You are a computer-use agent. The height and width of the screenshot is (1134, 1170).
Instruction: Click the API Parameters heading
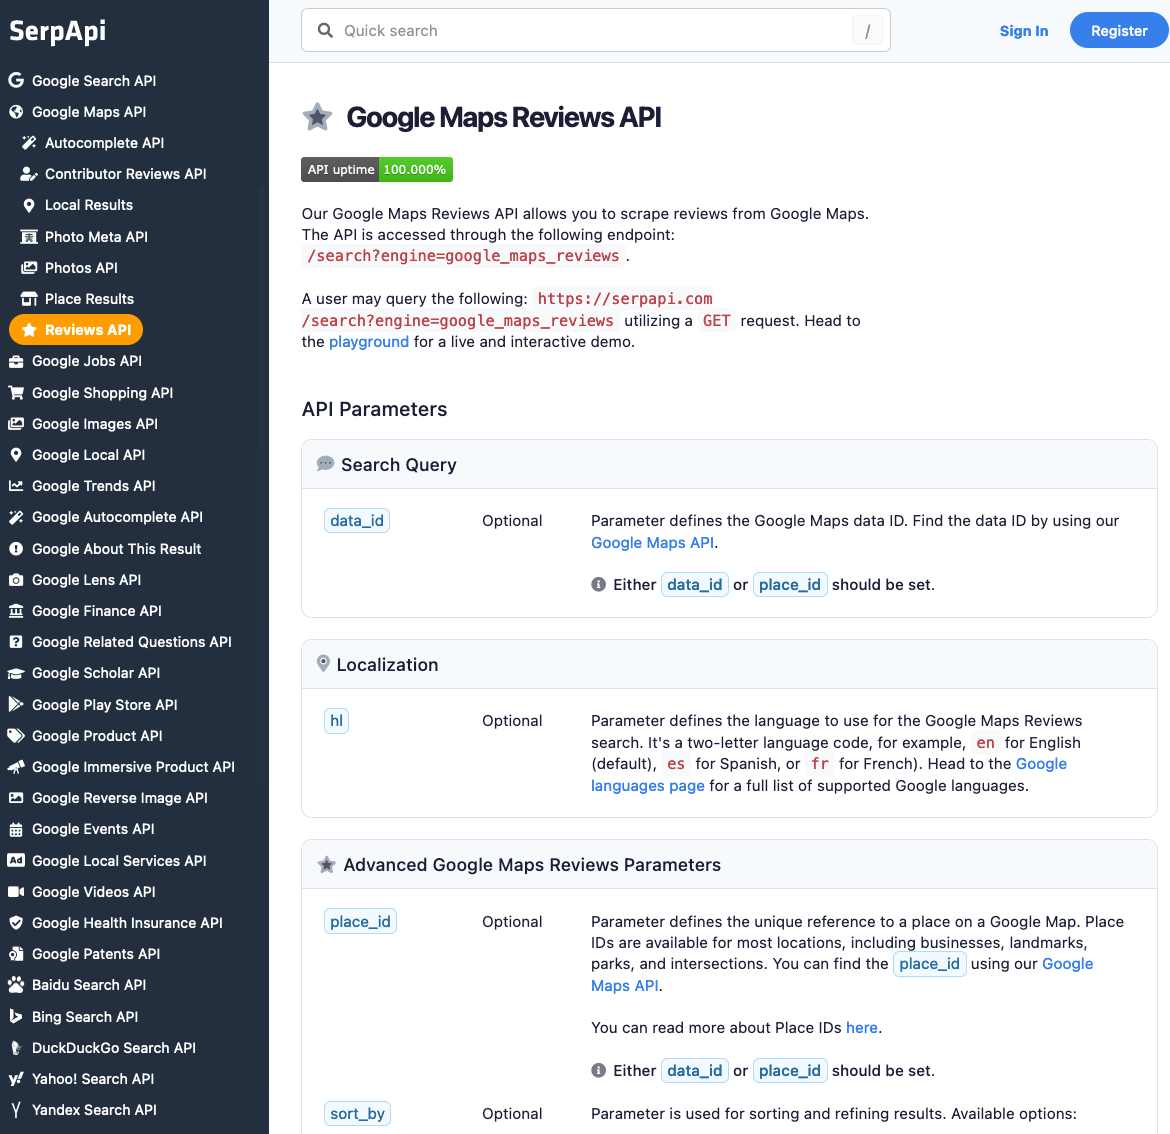tap(375, 409)
